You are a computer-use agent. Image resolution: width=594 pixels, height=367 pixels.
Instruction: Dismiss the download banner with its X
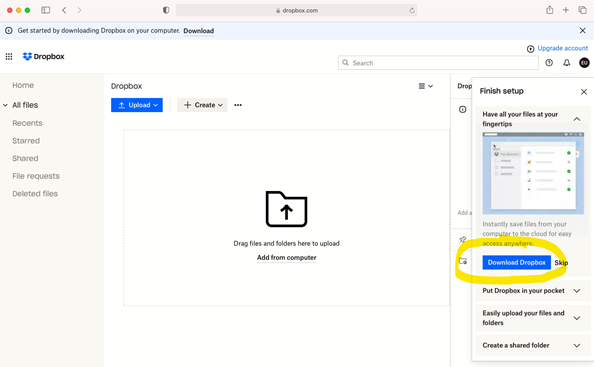point(583,31)
